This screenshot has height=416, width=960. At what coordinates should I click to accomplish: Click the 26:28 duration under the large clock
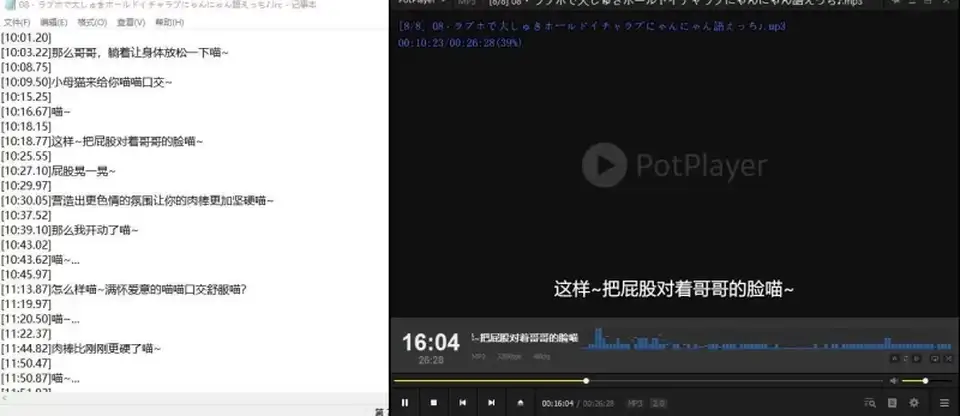431,360
